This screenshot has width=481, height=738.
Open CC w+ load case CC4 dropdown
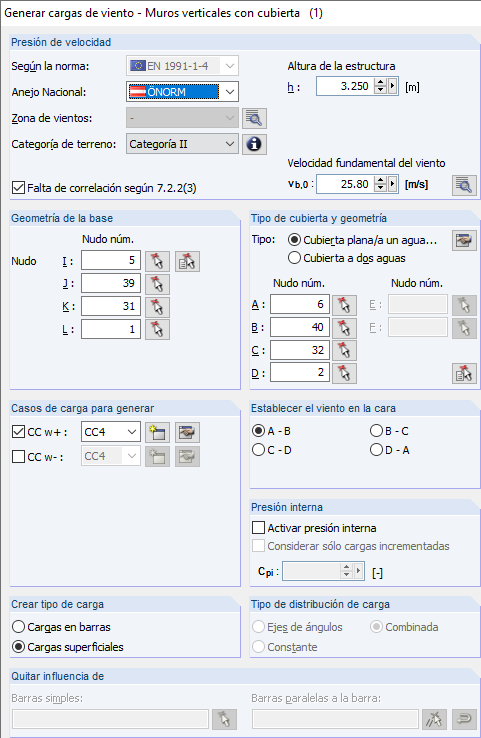tap(111, 432)
